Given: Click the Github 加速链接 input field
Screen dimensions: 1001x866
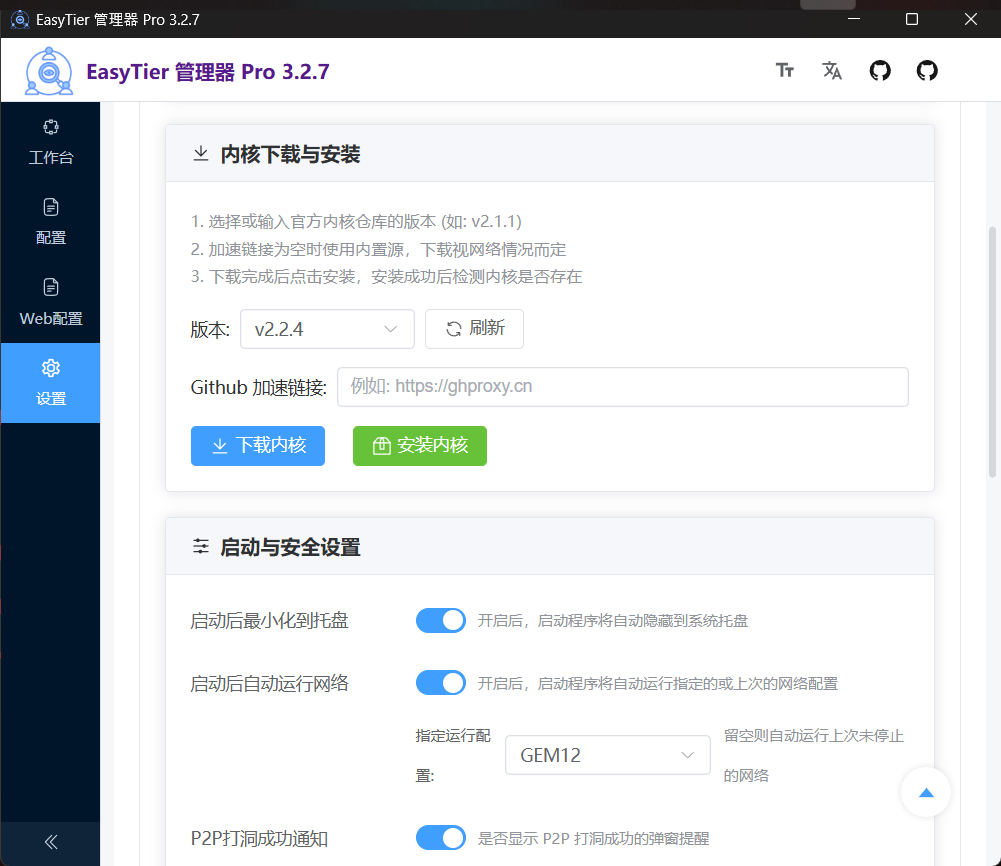Looking at the screenshot, I should (623, 387).
